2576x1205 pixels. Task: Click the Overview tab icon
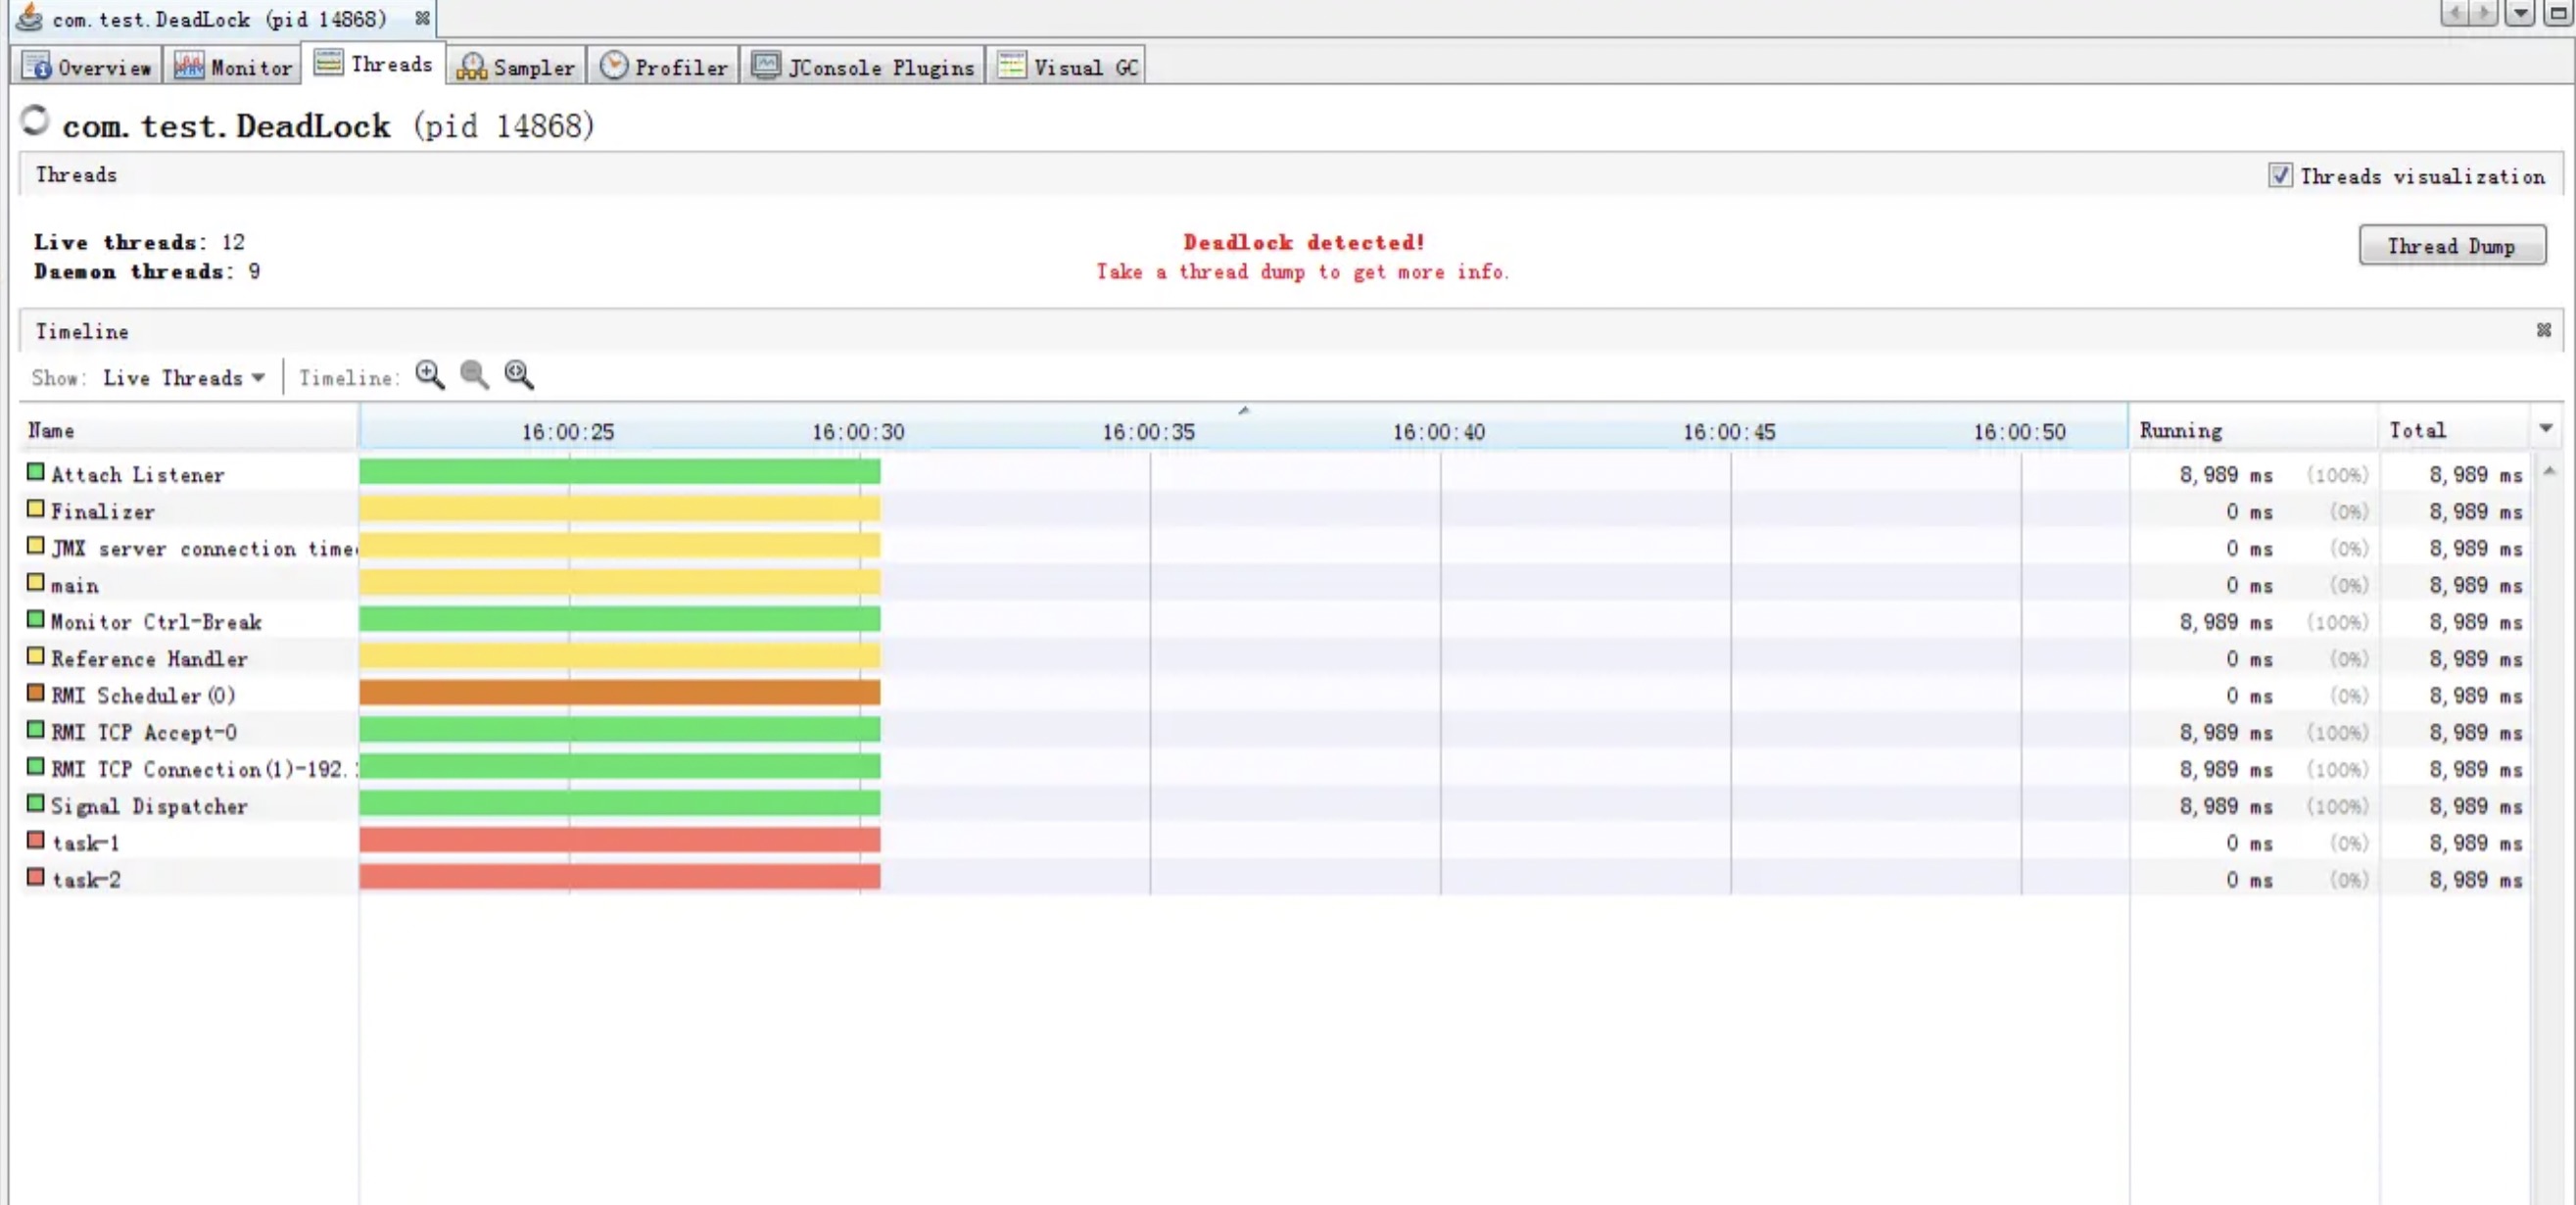click(37, 66)
